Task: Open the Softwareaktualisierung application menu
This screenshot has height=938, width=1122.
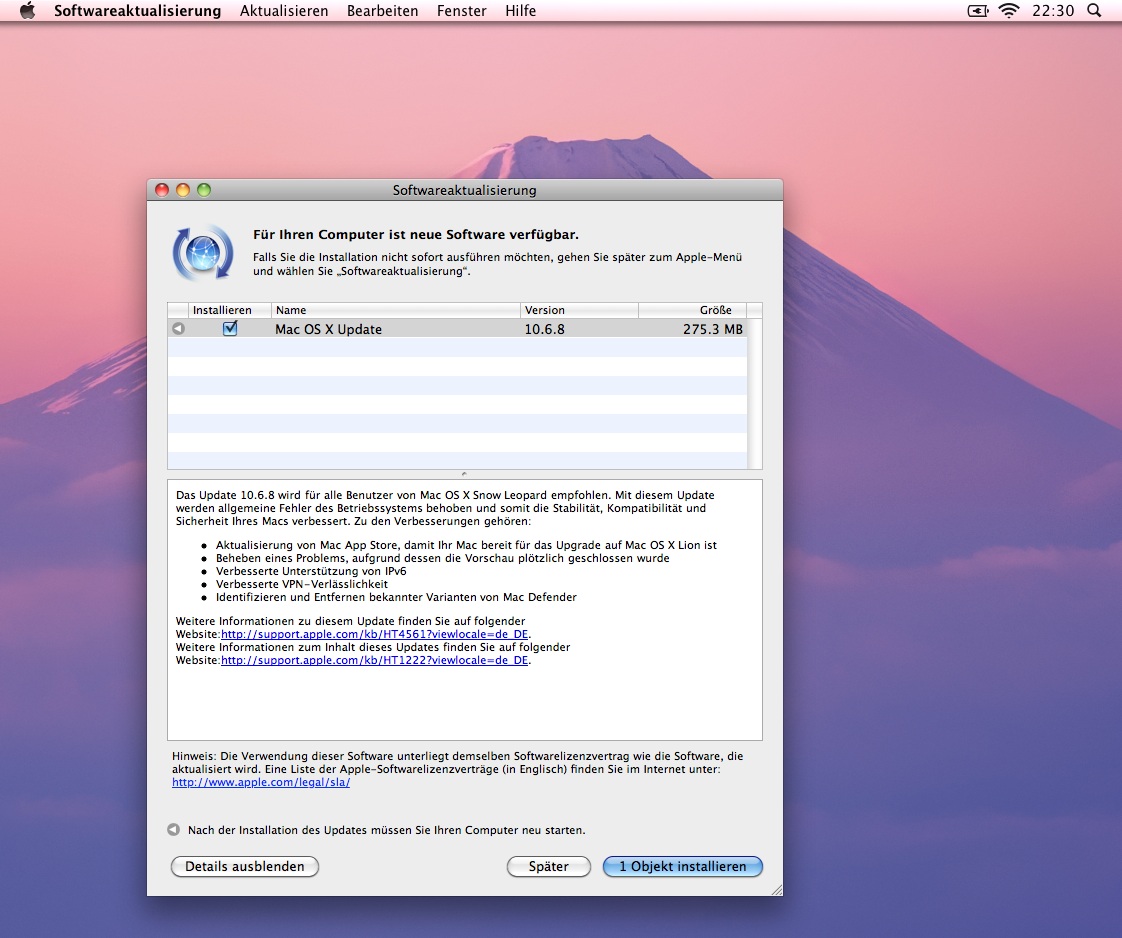Action: pos(137,11)
